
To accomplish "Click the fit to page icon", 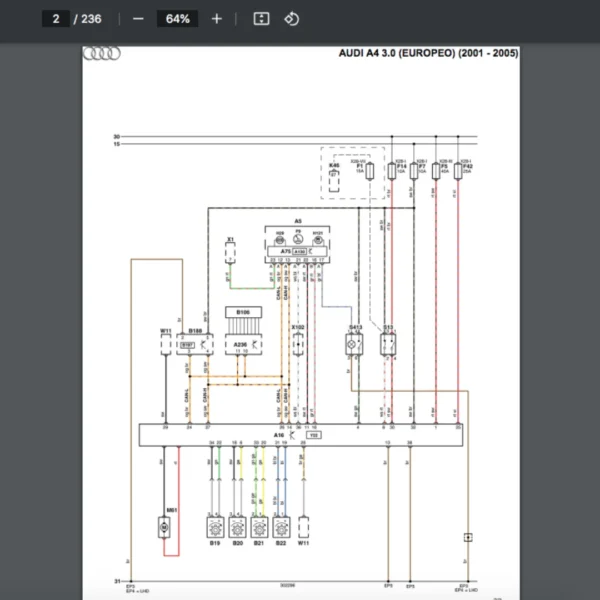I will click(261, 19).
